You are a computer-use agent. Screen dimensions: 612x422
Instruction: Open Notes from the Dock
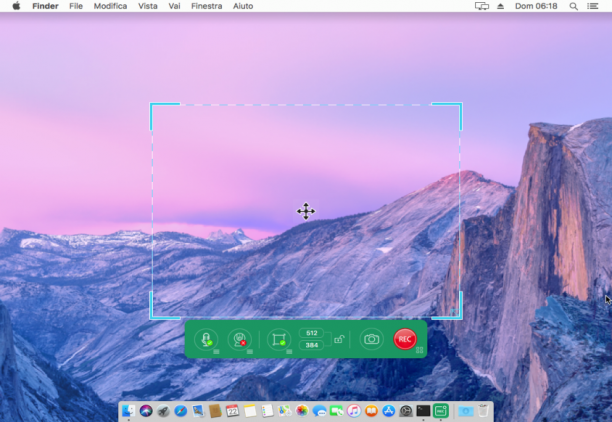pyautogui.click(x=250, y=411)
